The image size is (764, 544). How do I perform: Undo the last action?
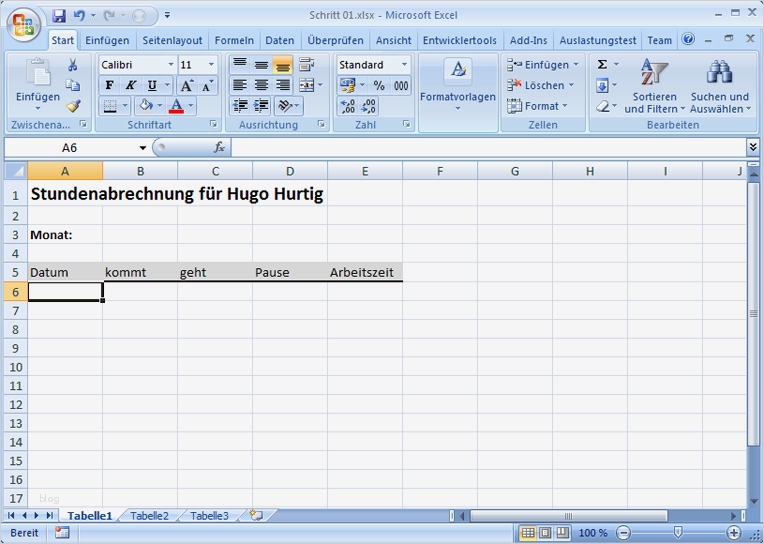[x=79, y=16]
